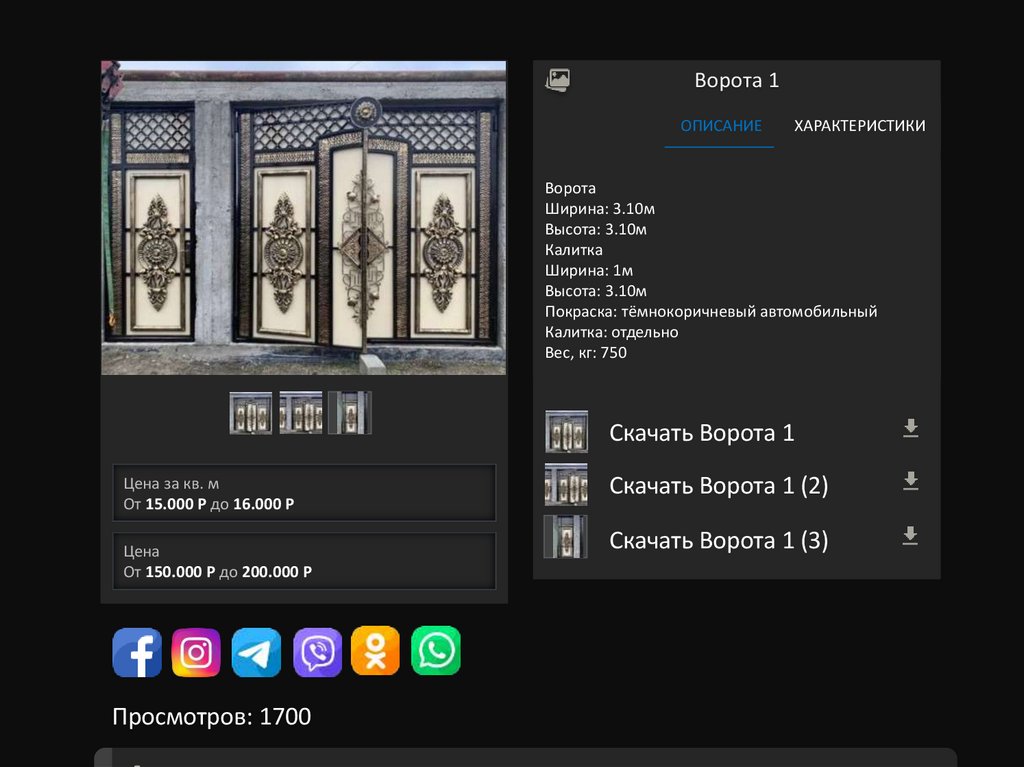Click the Скачать Ворота 1 (3) link
The height and width of the screenshot is (767, 1024).
pyautogui.click(x=718, y=541)
